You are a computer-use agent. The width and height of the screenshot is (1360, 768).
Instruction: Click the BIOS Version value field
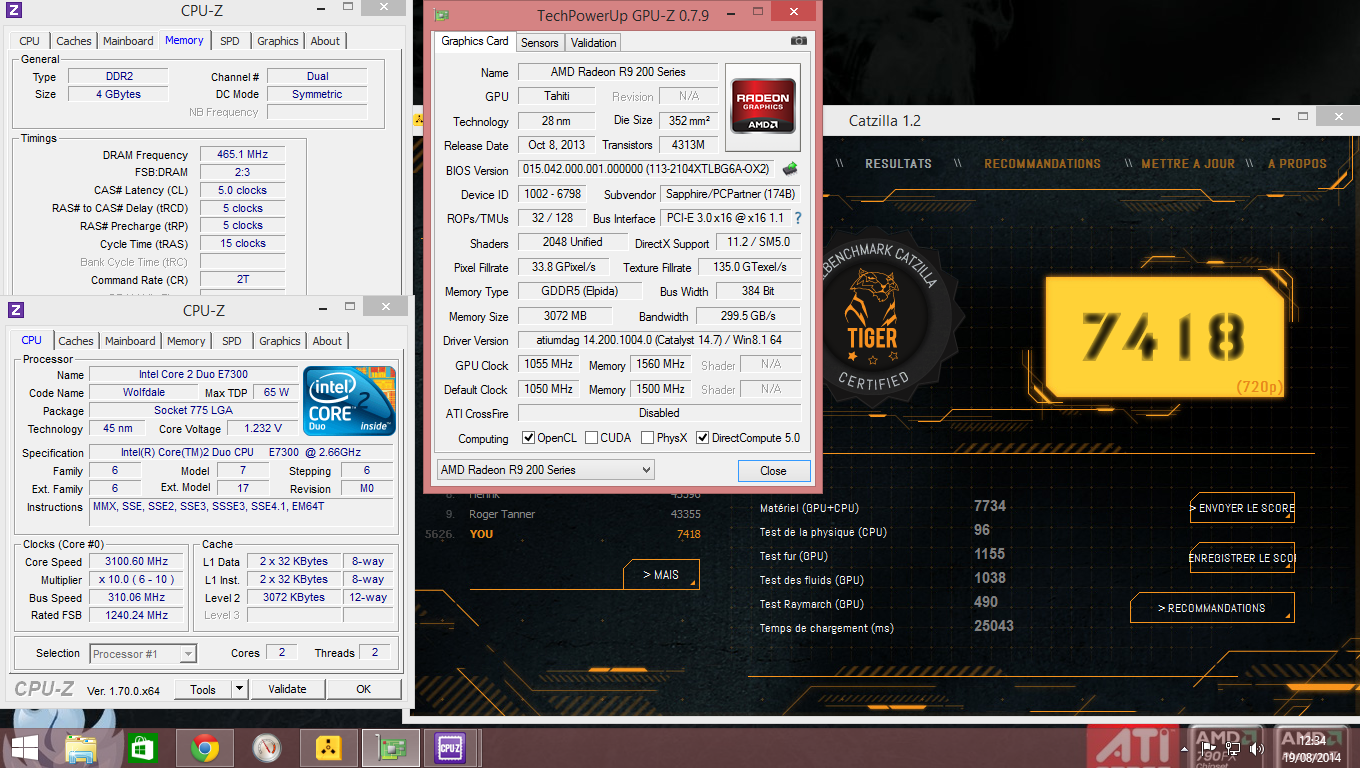pyautogui.click(x=647, y=170)
